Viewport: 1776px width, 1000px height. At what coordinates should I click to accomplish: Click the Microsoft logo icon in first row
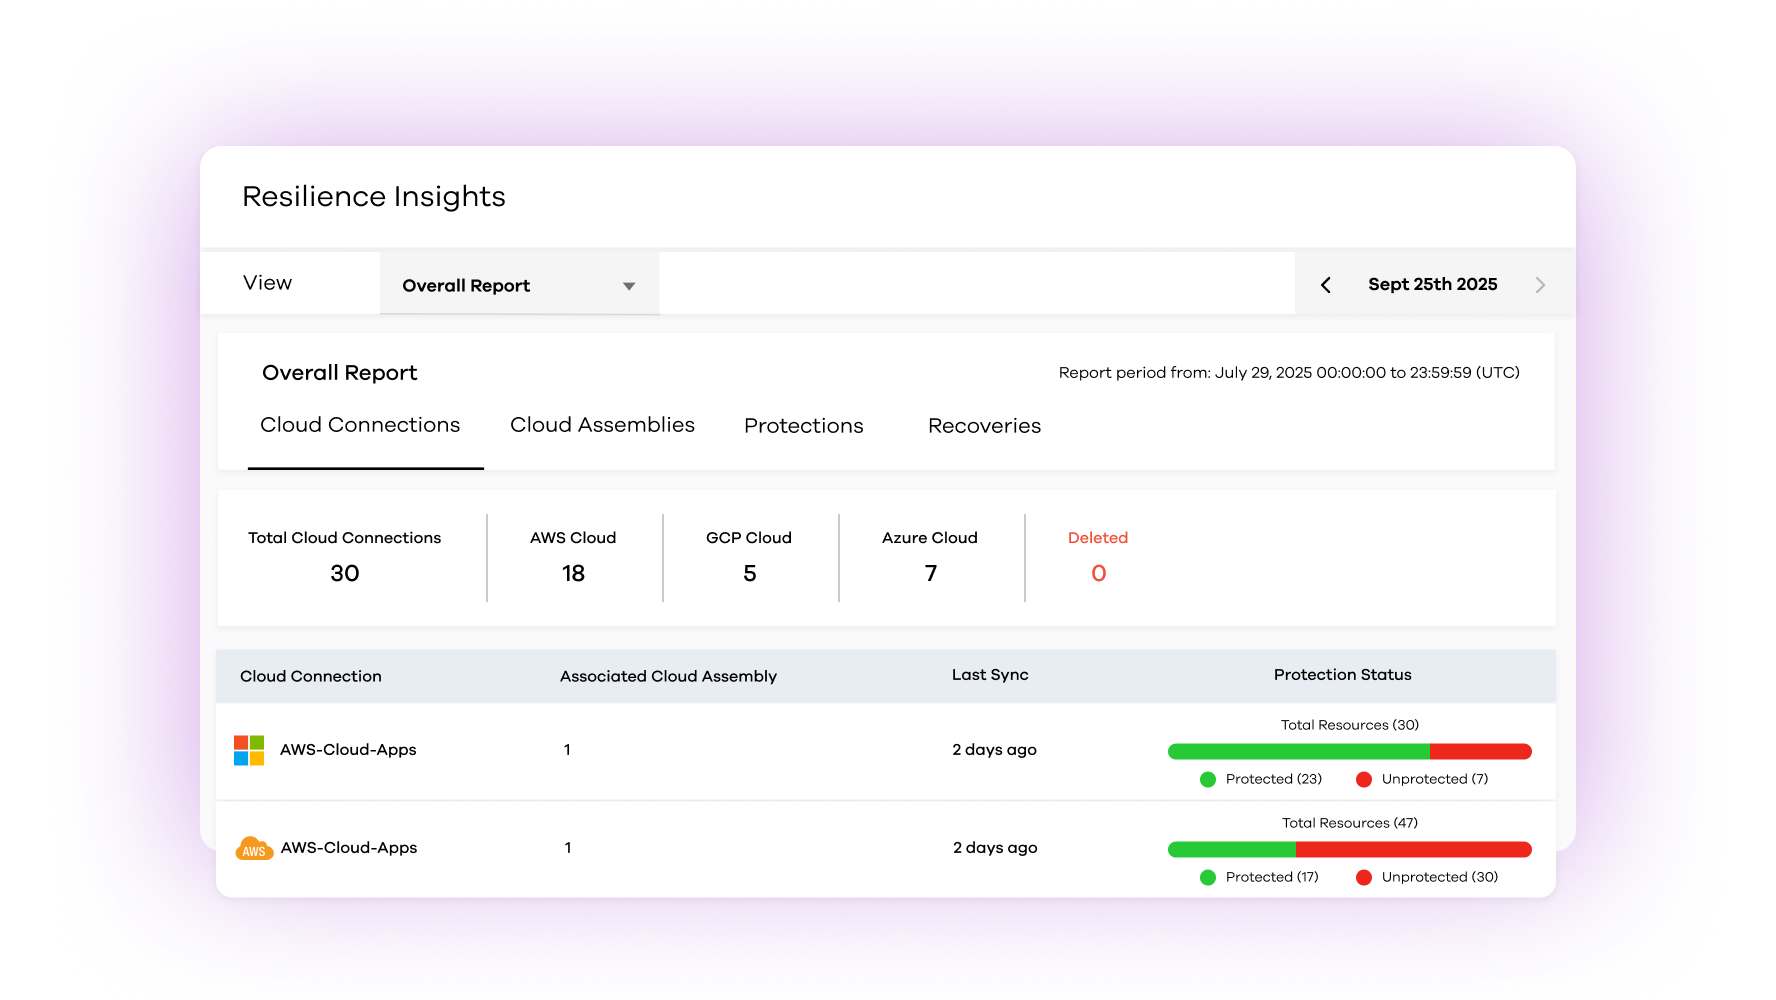click(249, 750)
